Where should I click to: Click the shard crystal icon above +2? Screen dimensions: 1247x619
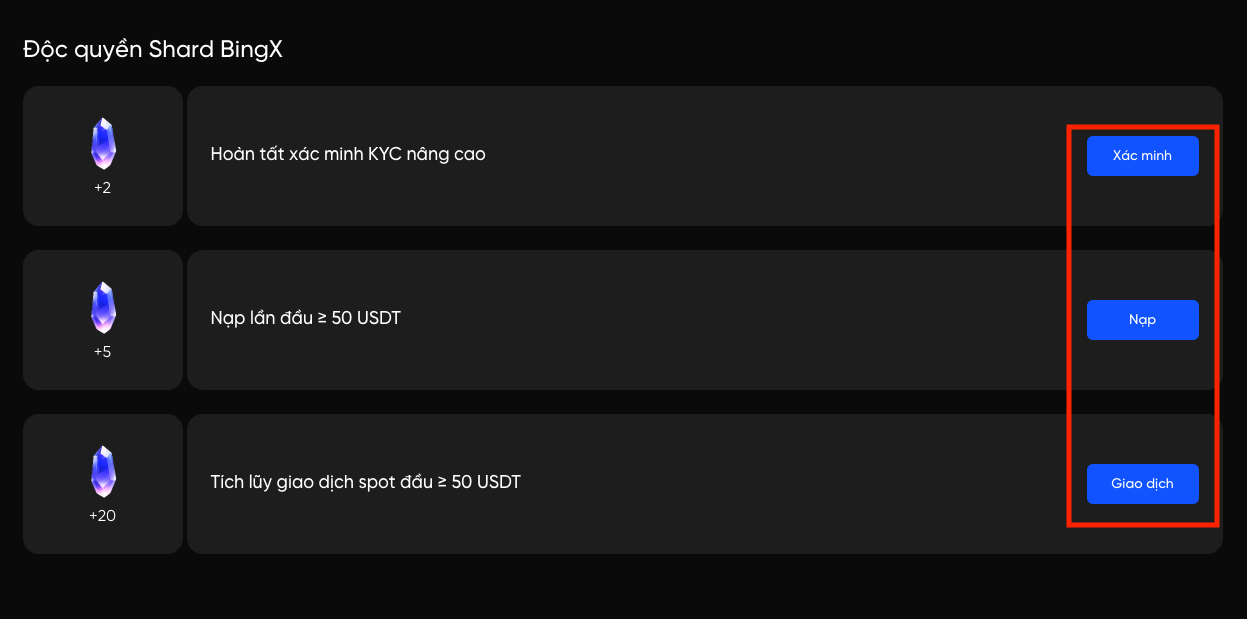point(103,143)
